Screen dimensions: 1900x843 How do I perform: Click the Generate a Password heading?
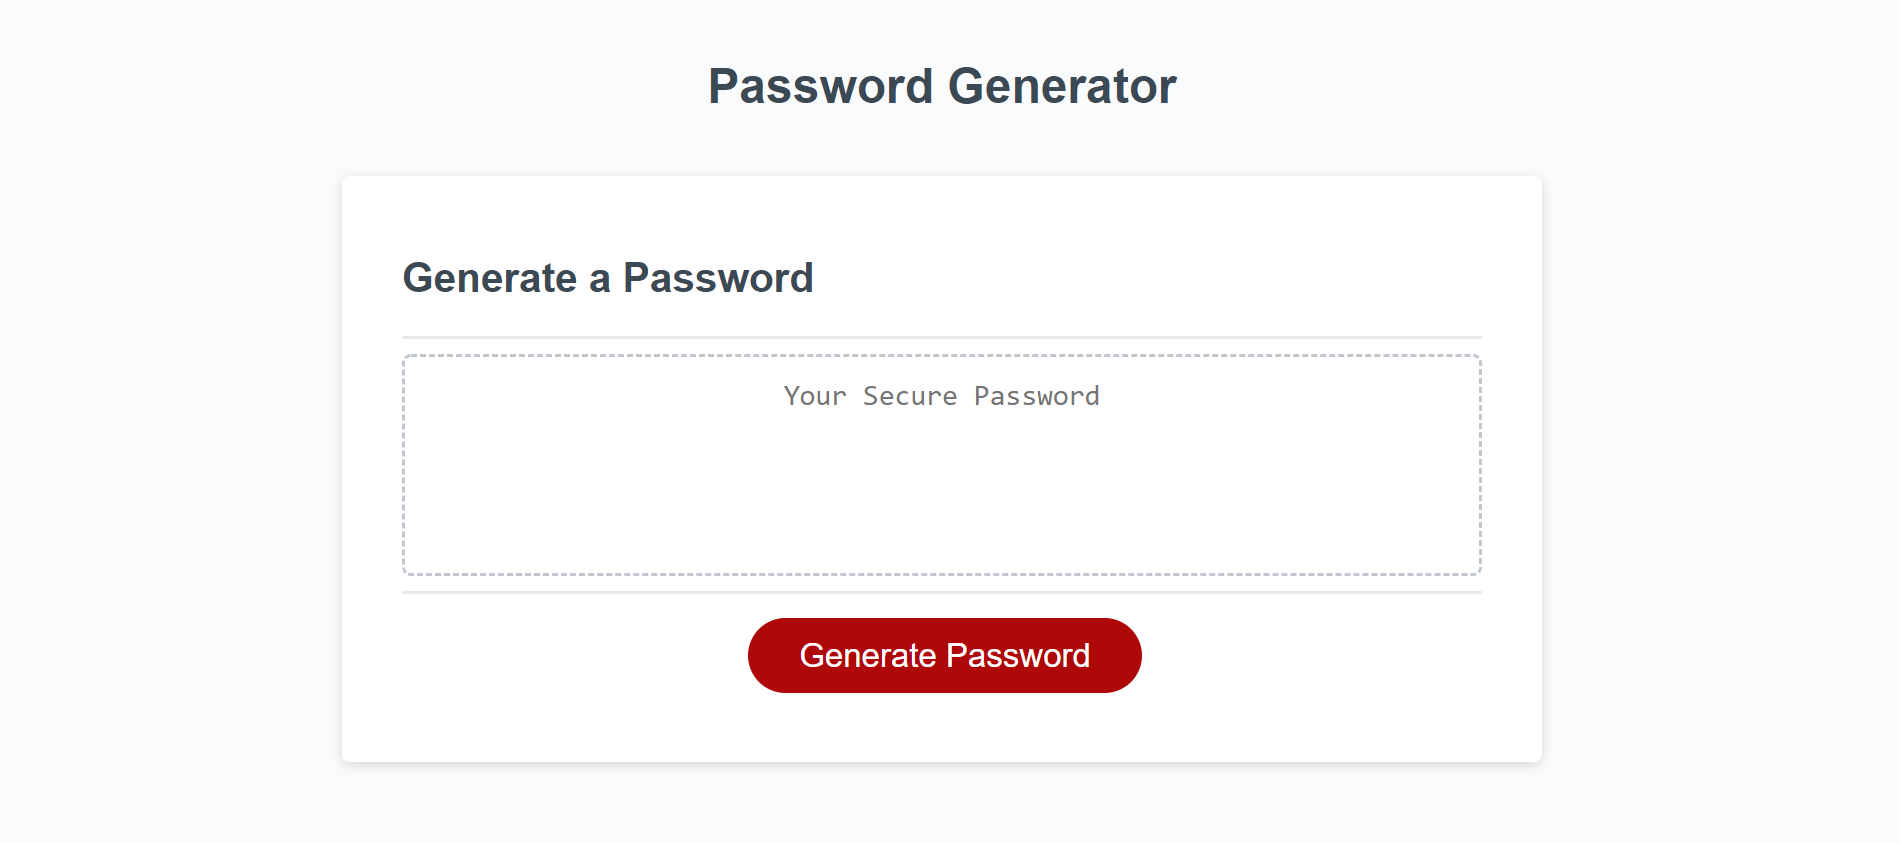tap(607, 278)
